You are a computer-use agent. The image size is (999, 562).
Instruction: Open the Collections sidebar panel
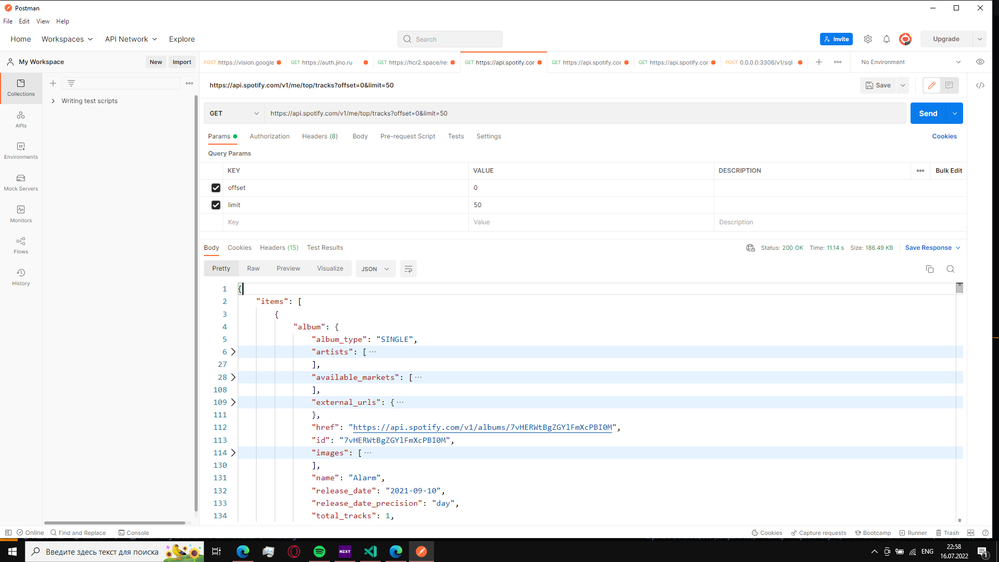point(21,88)
